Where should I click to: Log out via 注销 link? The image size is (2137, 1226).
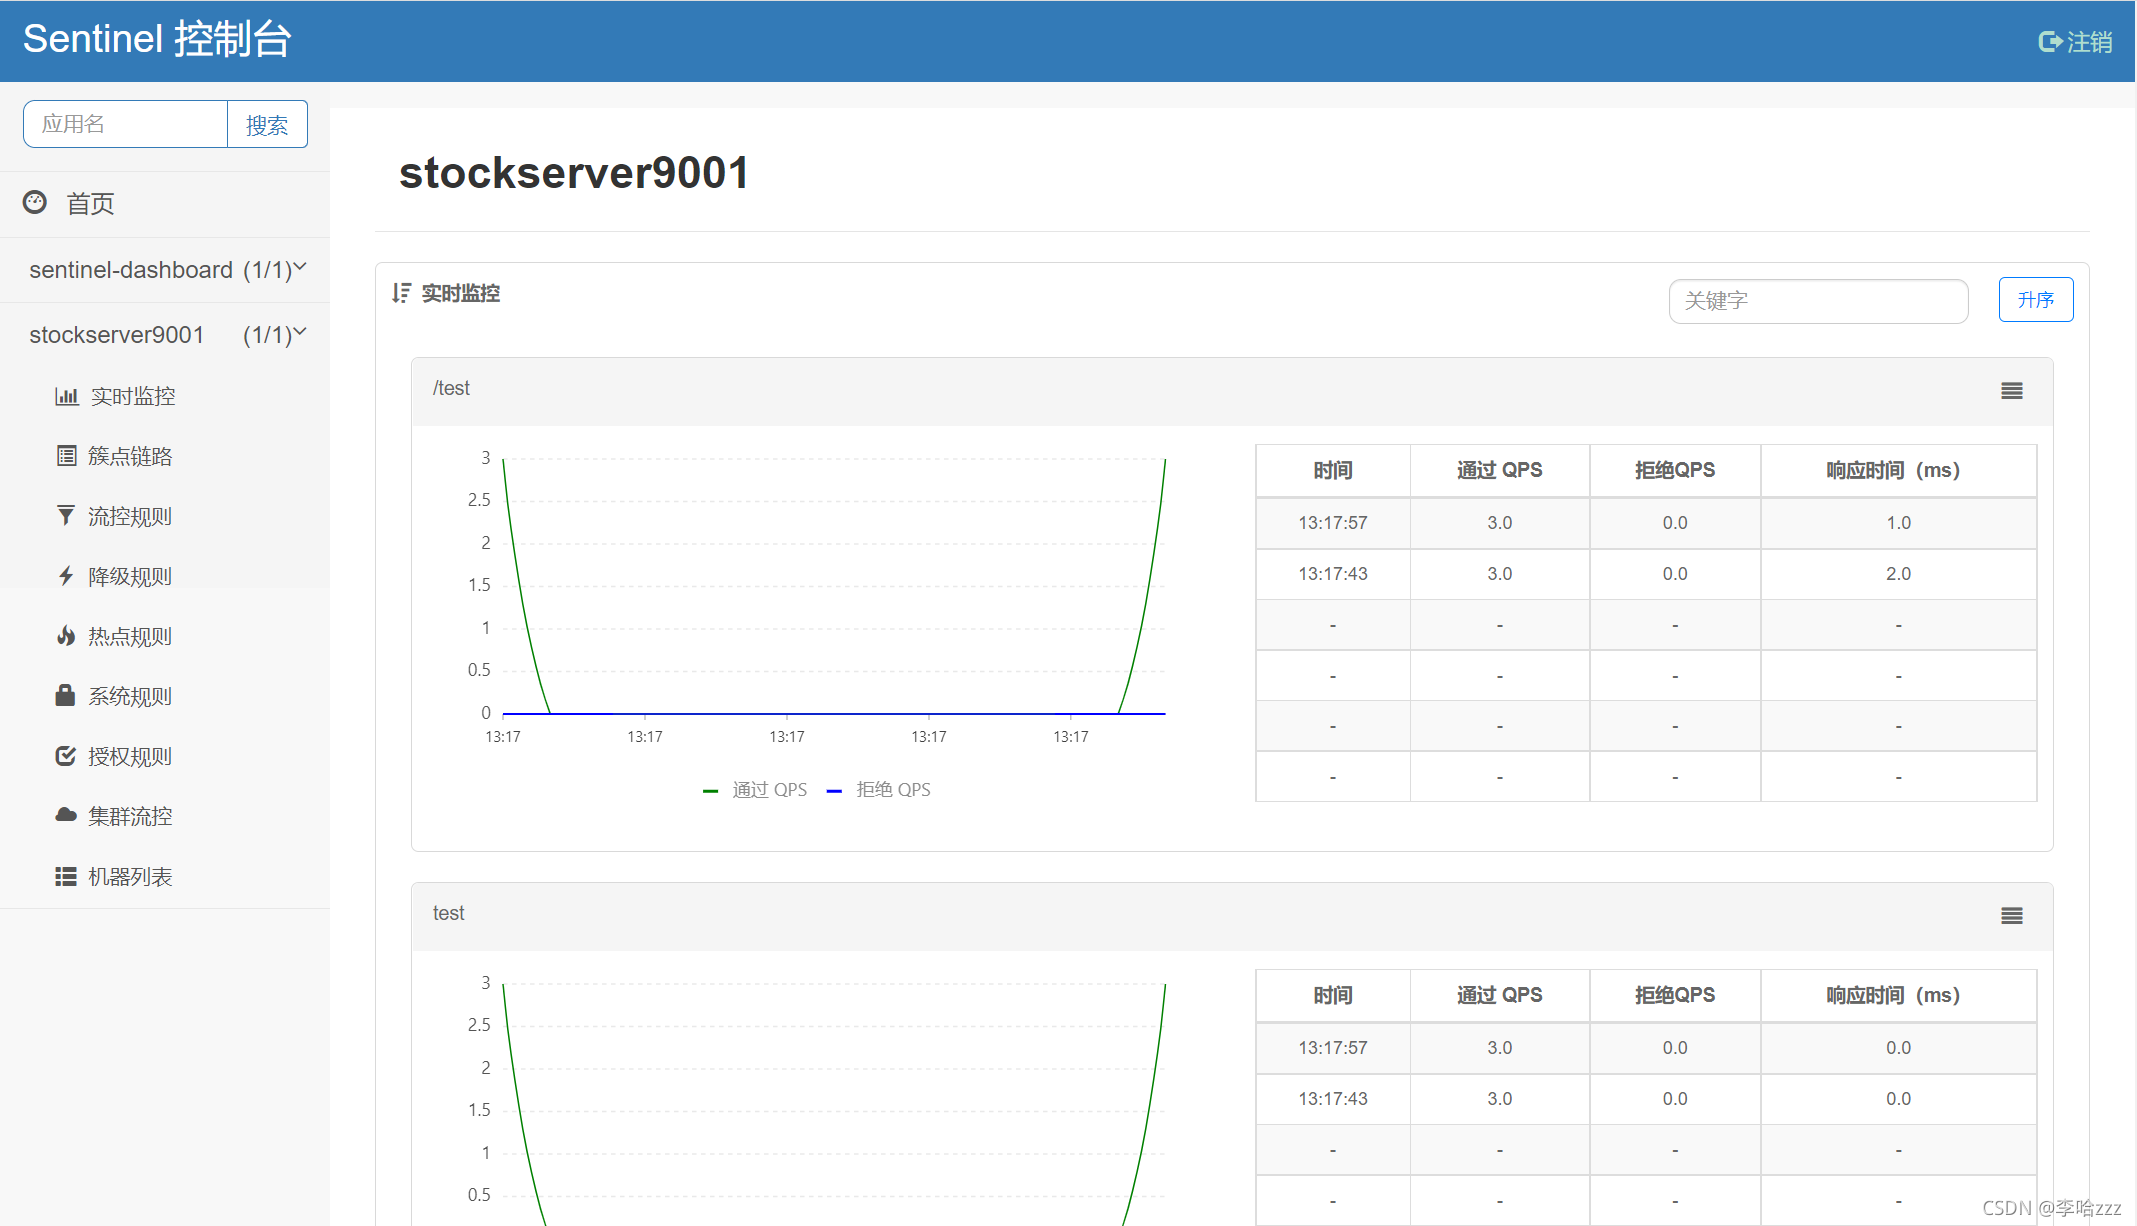[x=2075, y=42]
